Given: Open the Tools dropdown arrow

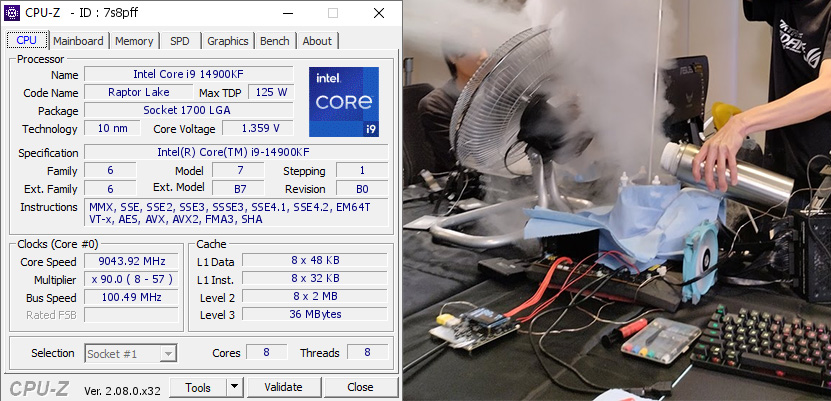Looking at the screenshot, I should pos(235,388).
